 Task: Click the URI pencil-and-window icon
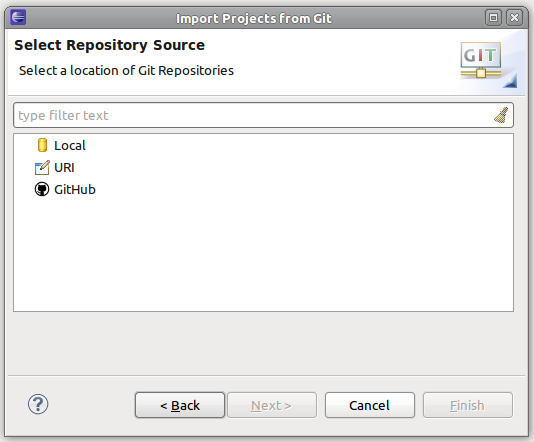tap(42, 168)
